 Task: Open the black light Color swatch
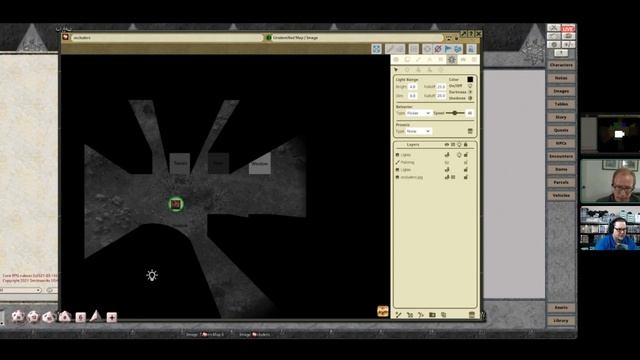[470, 80]
